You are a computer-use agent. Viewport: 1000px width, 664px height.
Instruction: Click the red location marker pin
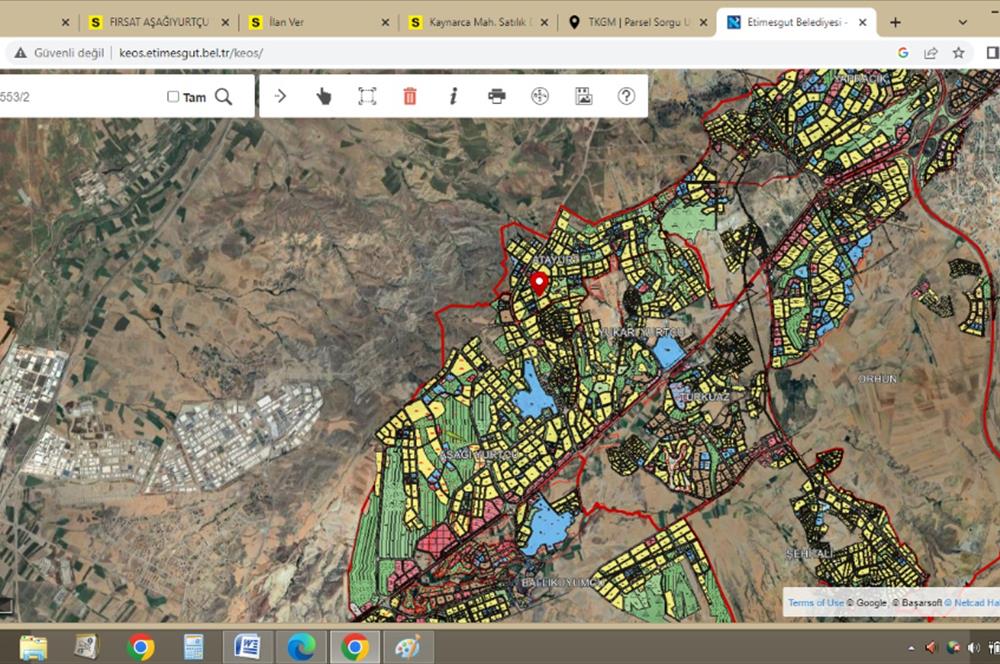tap(539, 282)
